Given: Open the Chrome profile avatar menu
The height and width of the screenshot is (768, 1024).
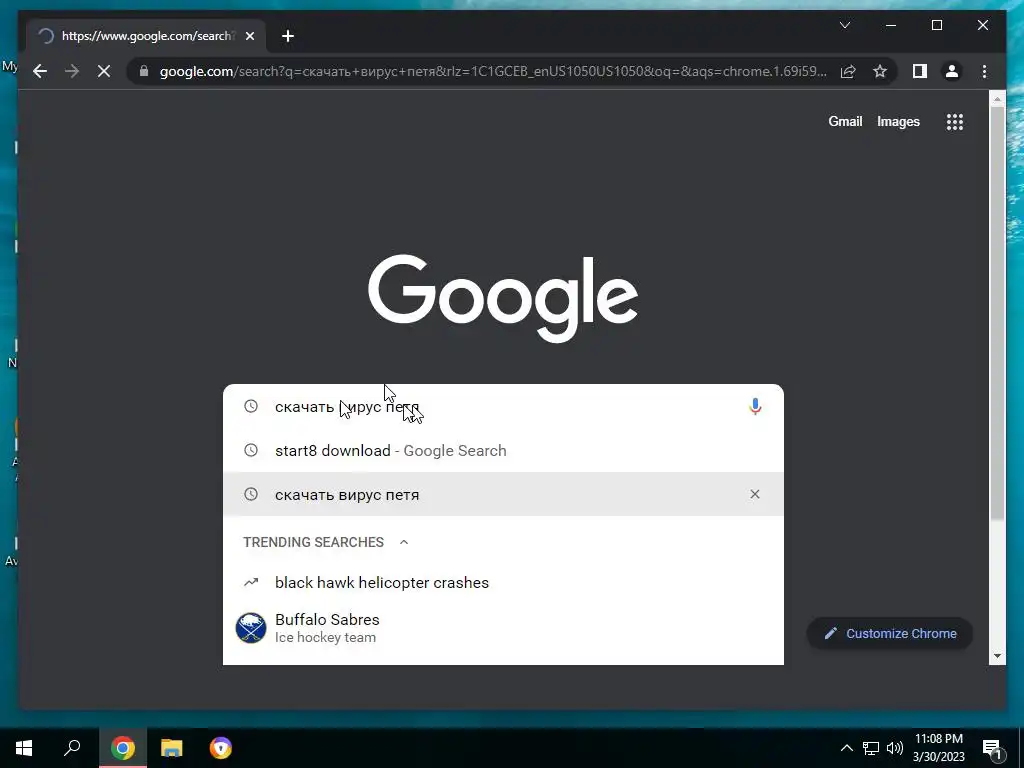Looking at the screenshot, I should point(952,71).
